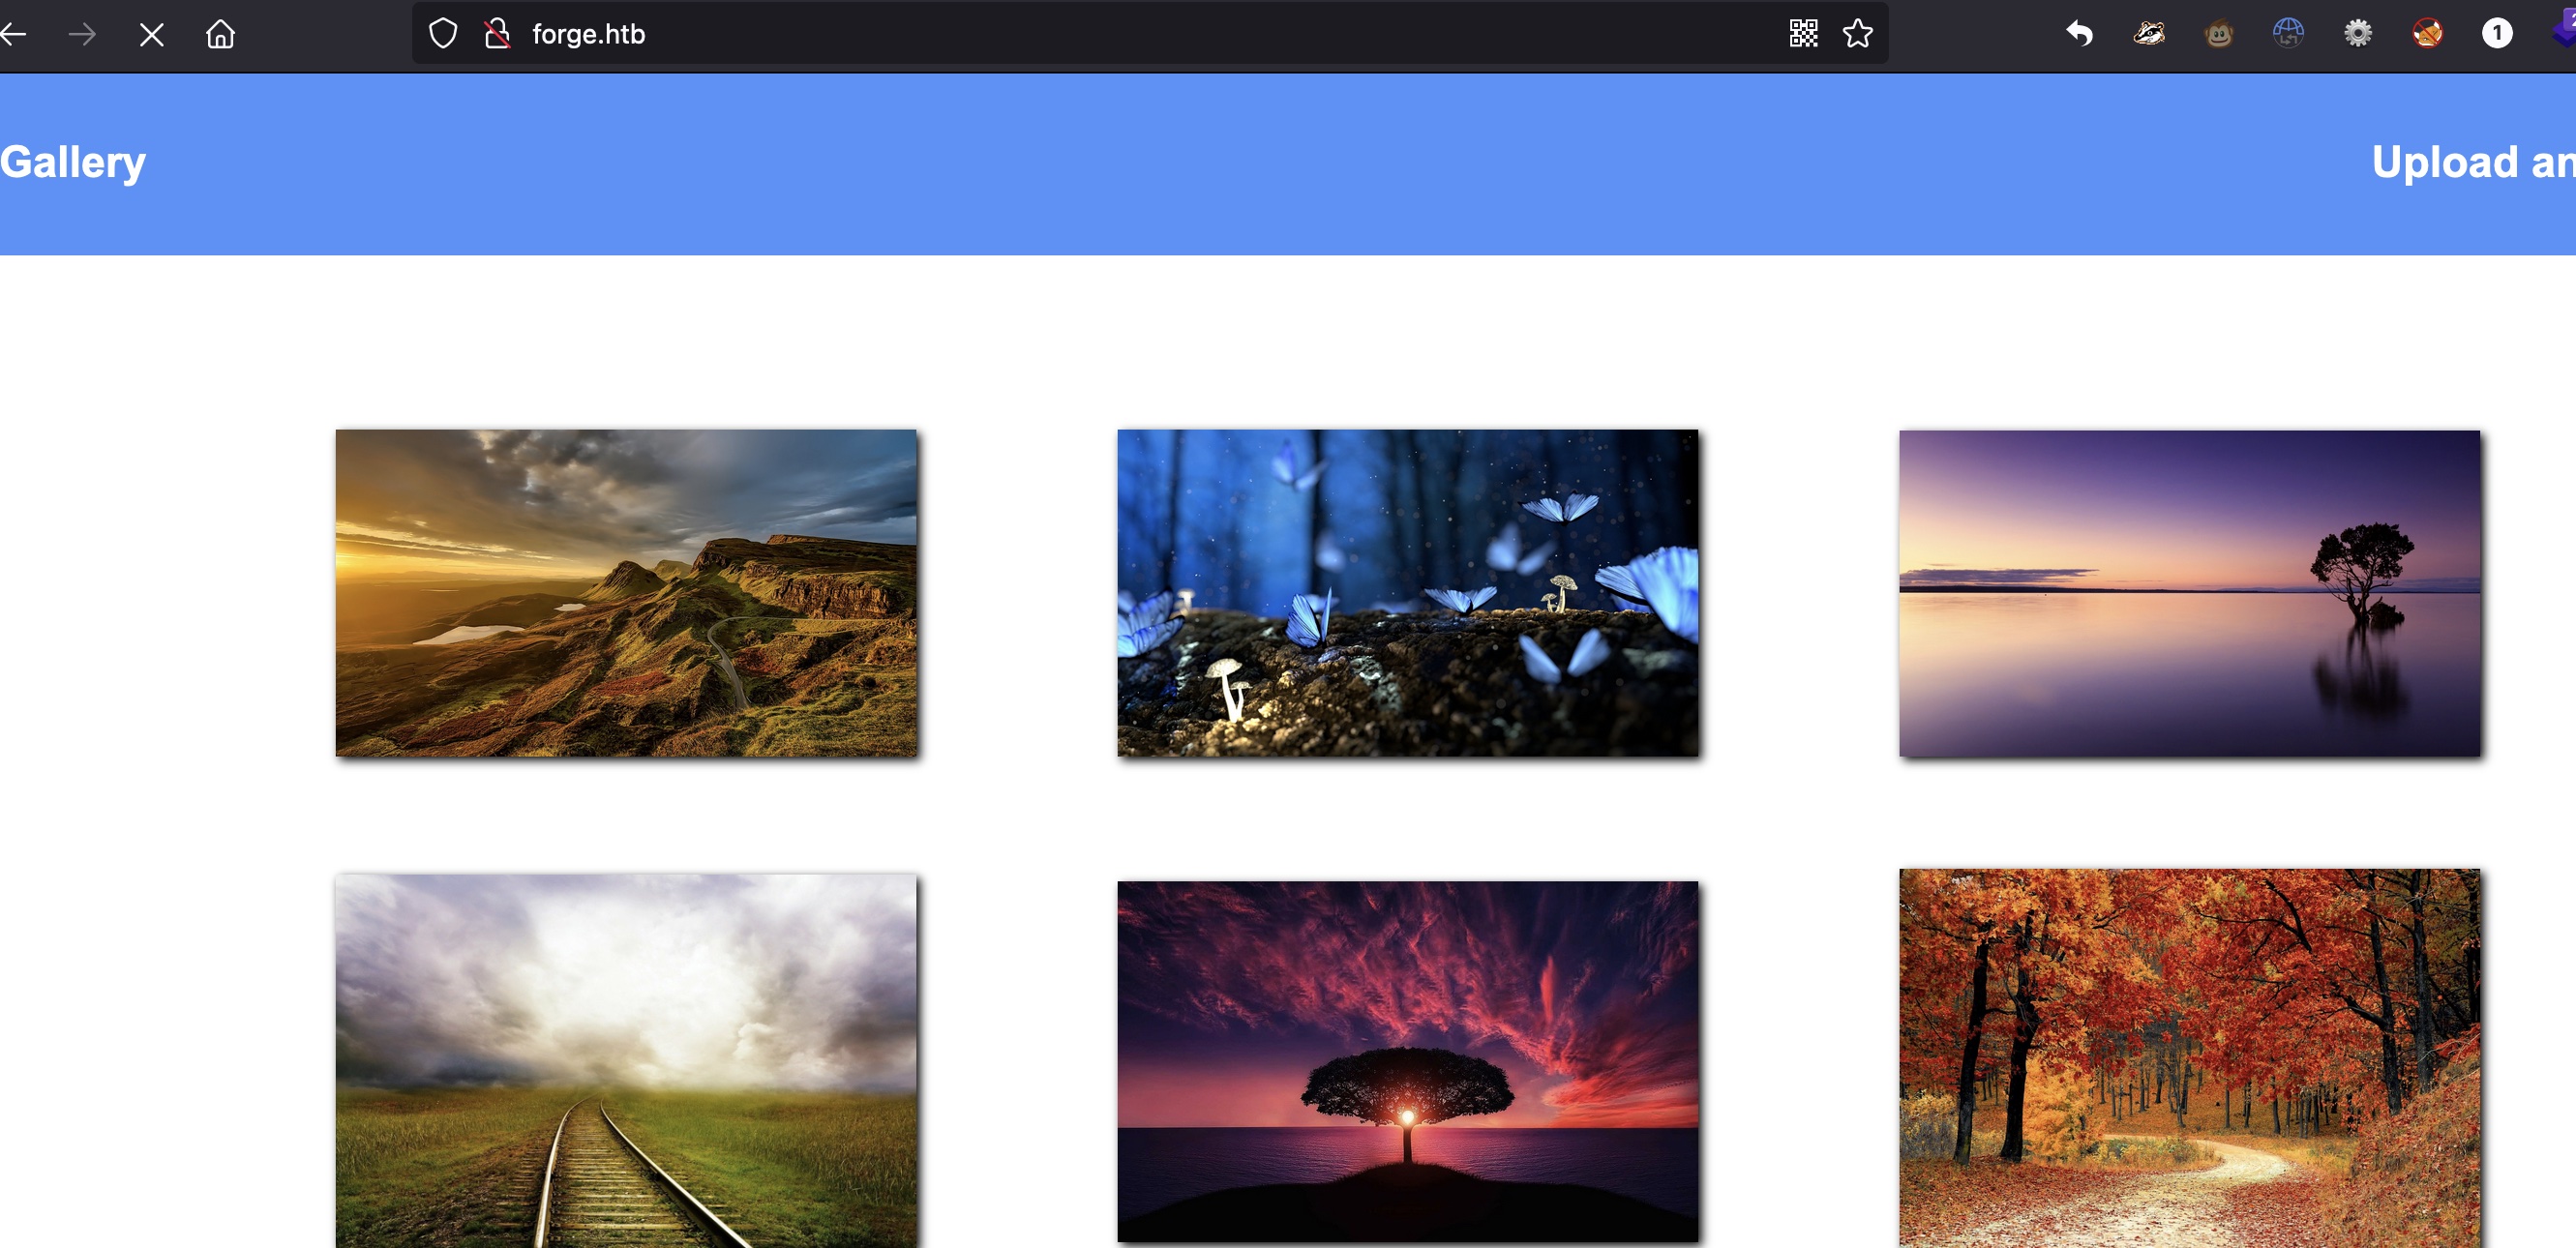Show the insecure connection padlock info

click(497, 34)
